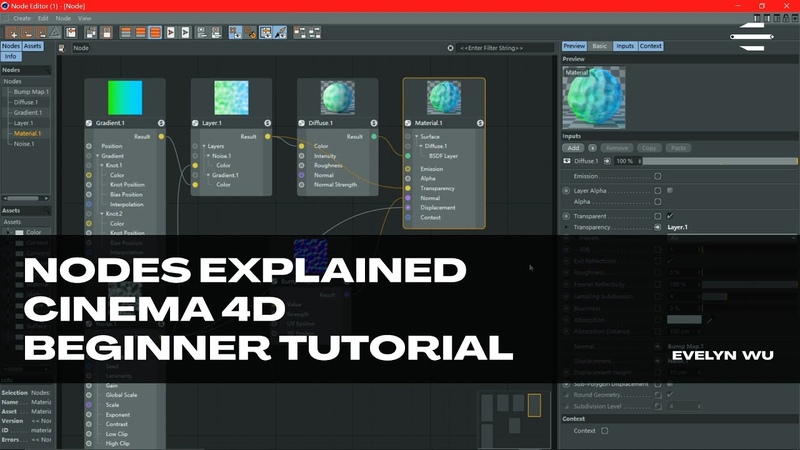Click the Nodes panel horizontal scrollbar
800x450 pixels.
pos(26,198)
